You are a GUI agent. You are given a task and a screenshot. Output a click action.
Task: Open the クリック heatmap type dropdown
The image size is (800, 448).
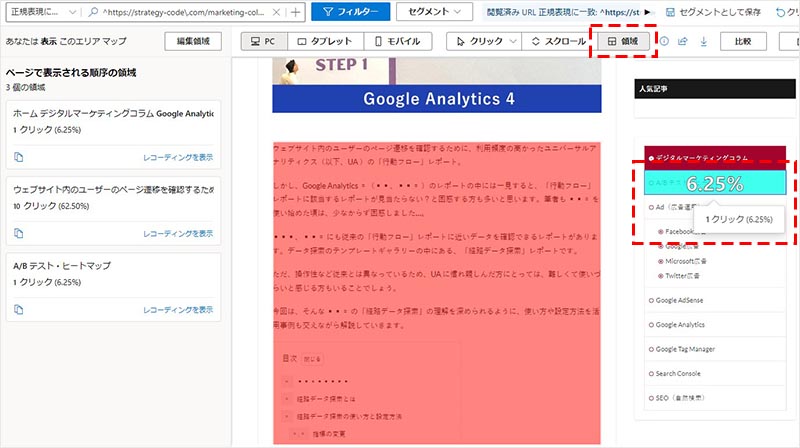483,42
